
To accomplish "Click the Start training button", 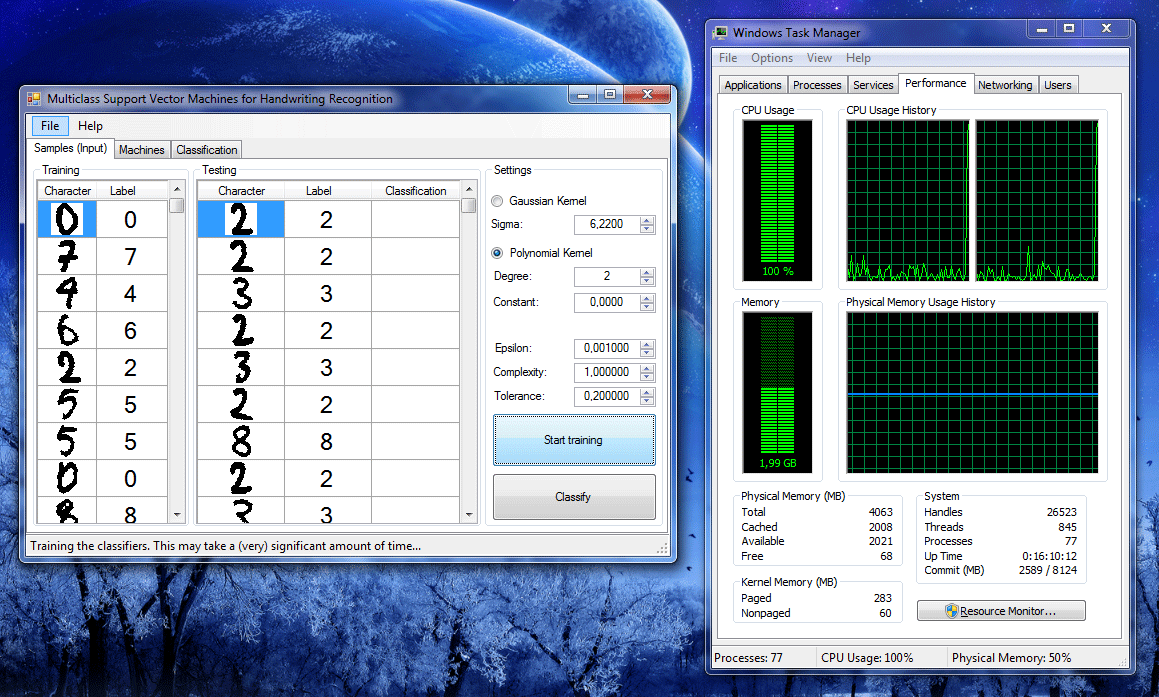I will [x=574, y=440].
